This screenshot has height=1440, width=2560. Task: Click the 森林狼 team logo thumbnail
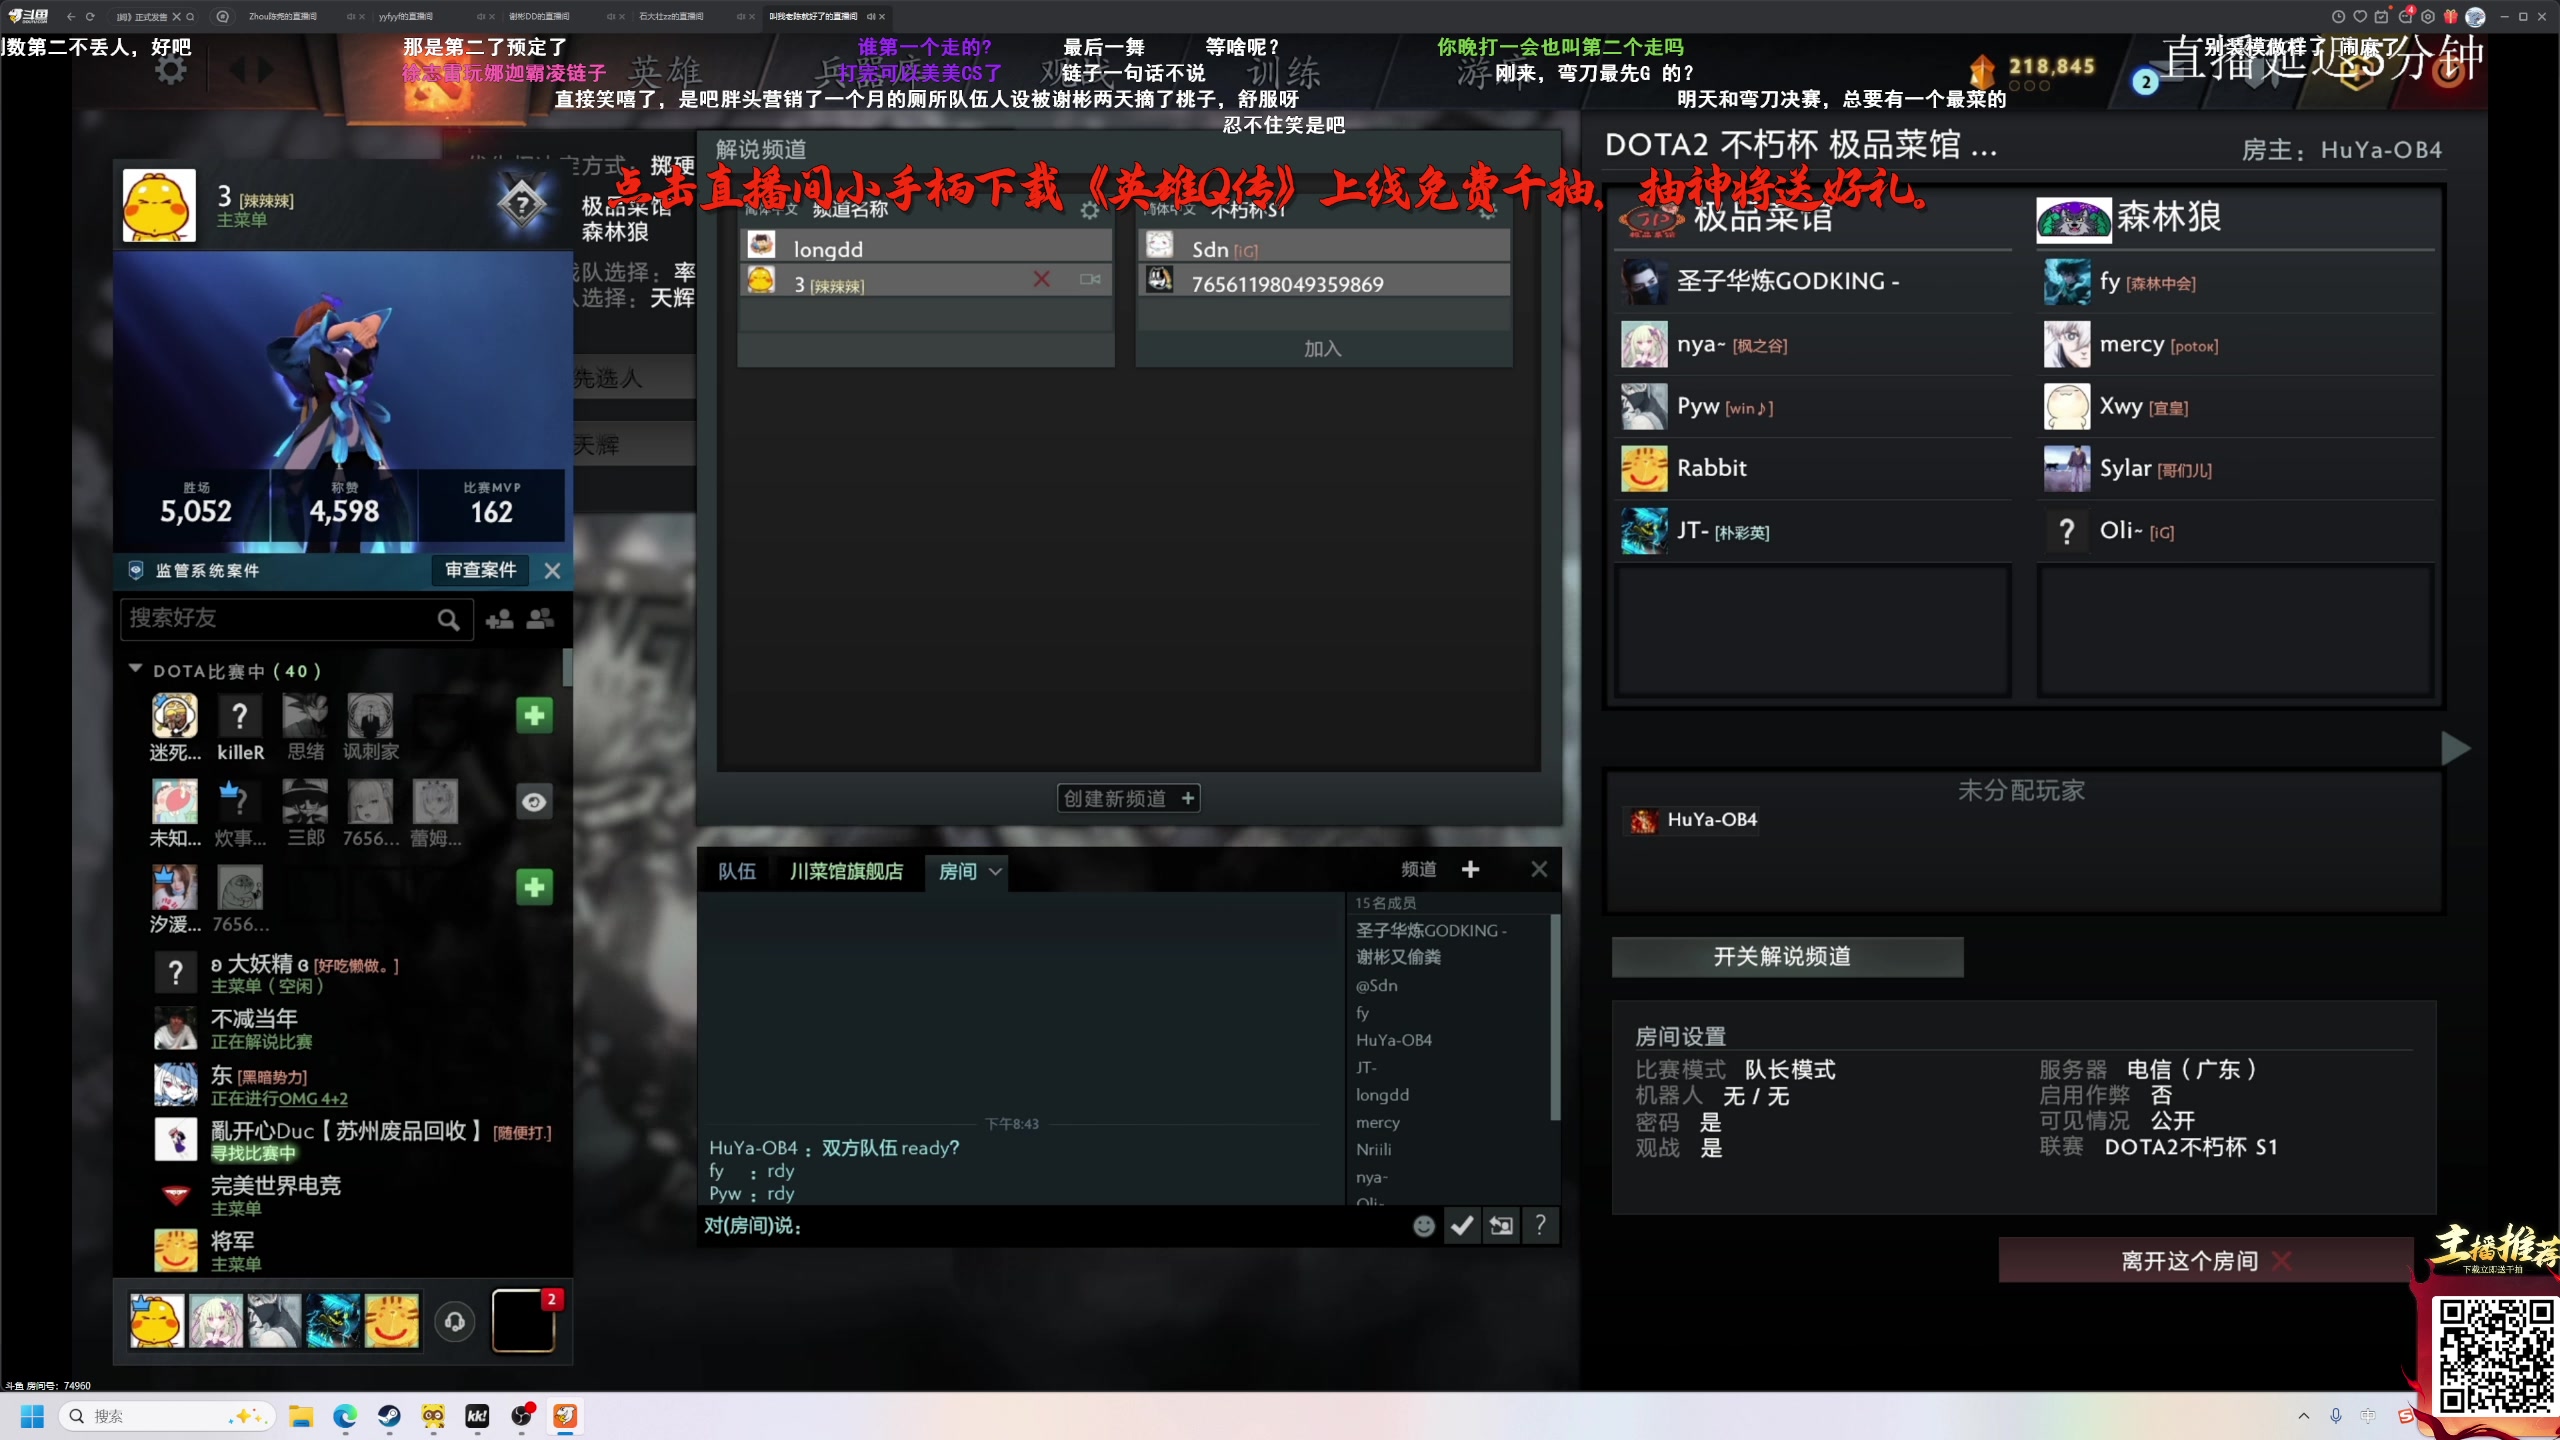click(2073, 219)
